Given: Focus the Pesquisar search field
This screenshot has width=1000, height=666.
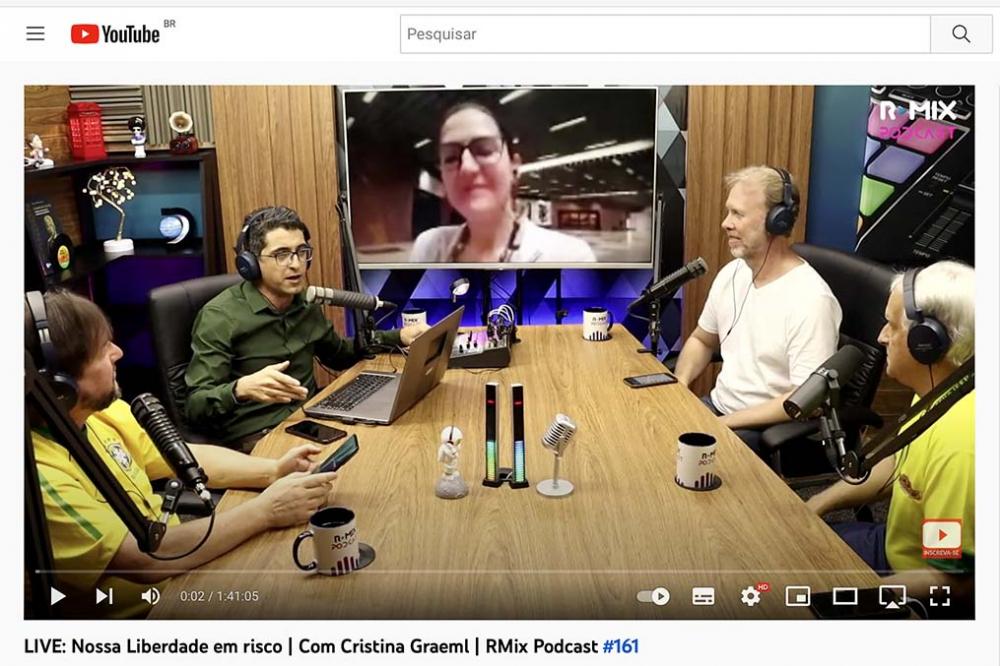Looking at the screenshot, I should [x=665, y=34].
